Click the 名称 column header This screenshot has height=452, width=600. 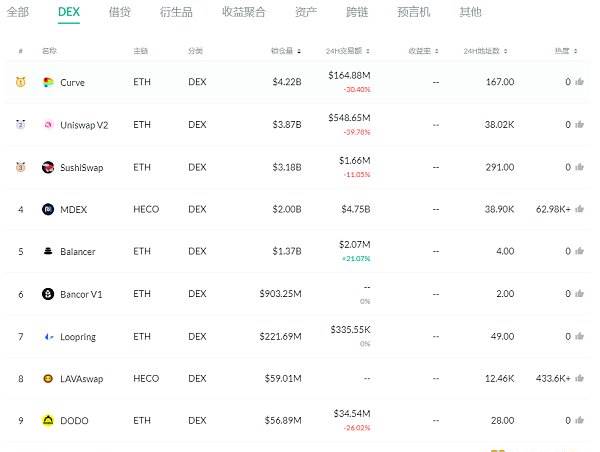(x=49, y=51)
